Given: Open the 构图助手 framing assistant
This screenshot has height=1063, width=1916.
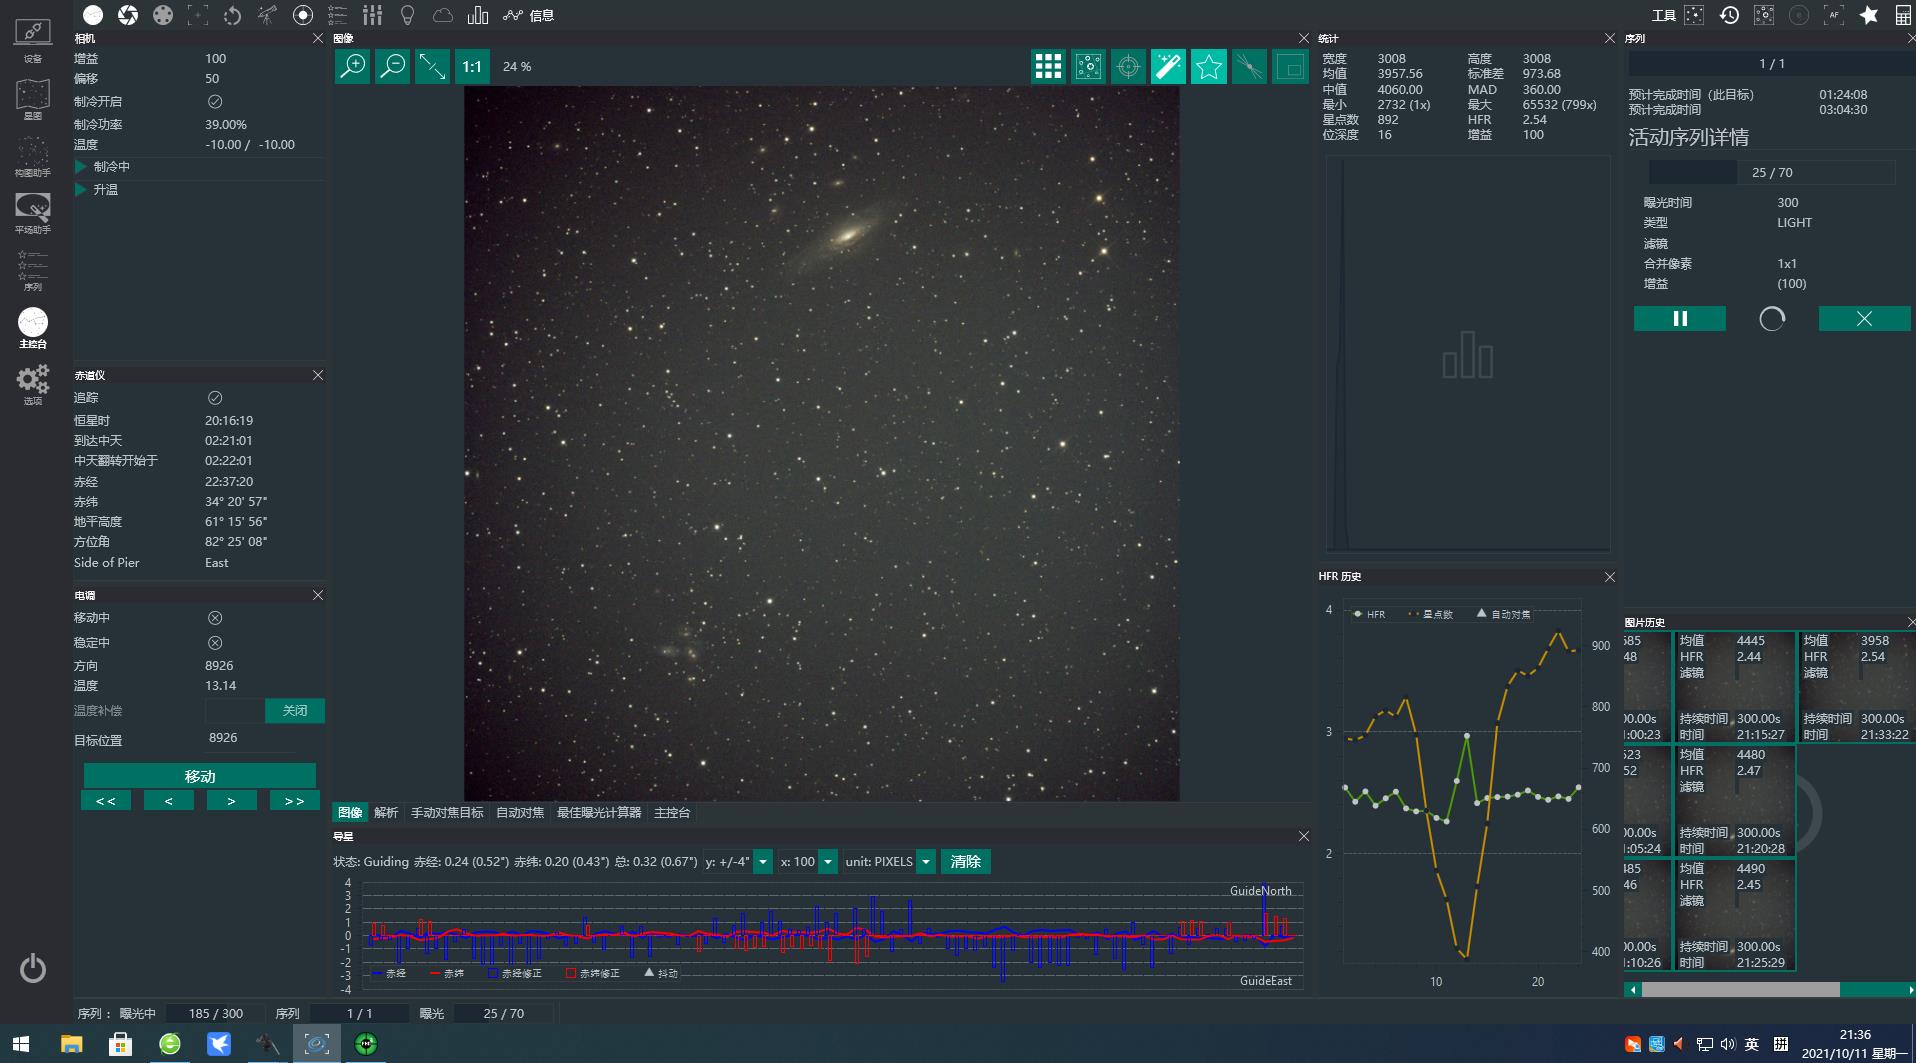Looking at the screenshot, I should pos(33,156).
